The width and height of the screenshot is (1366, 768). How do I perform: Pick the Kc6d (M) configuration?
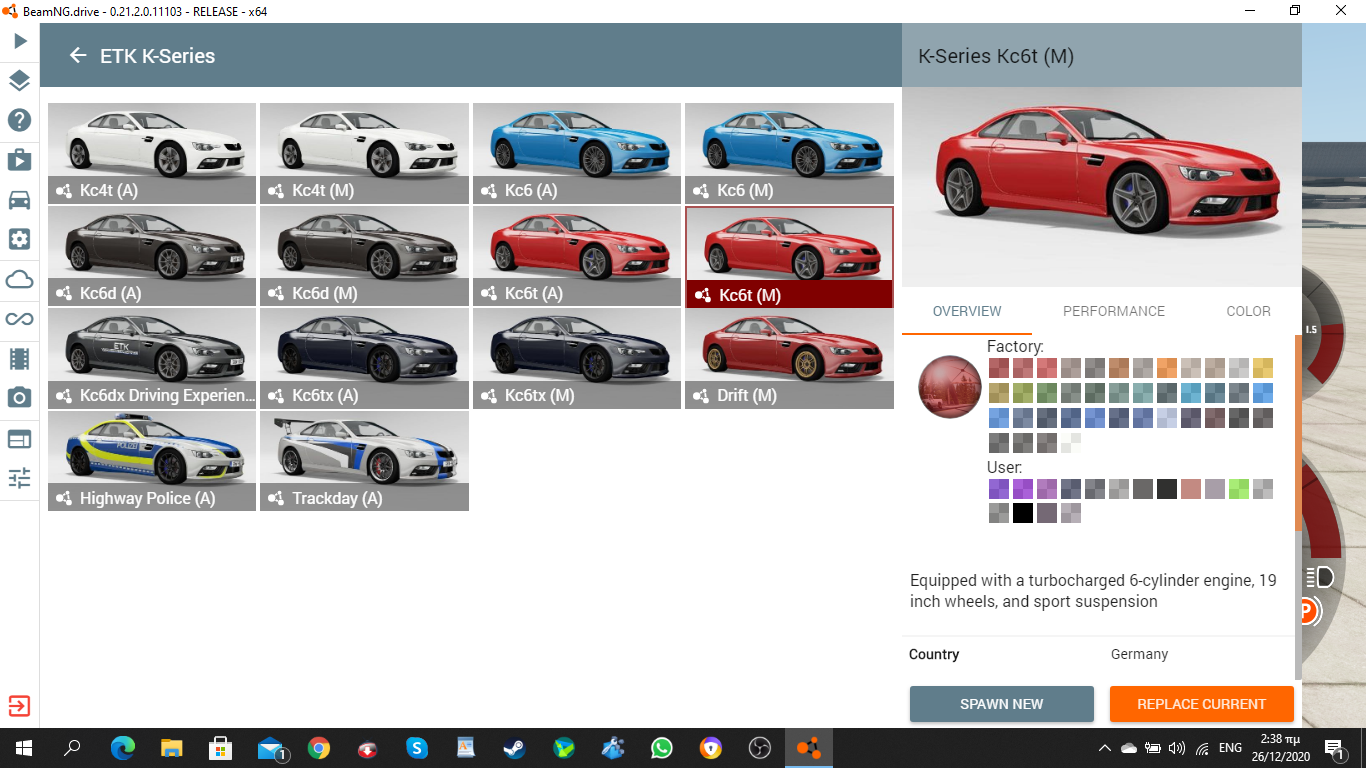364,256
